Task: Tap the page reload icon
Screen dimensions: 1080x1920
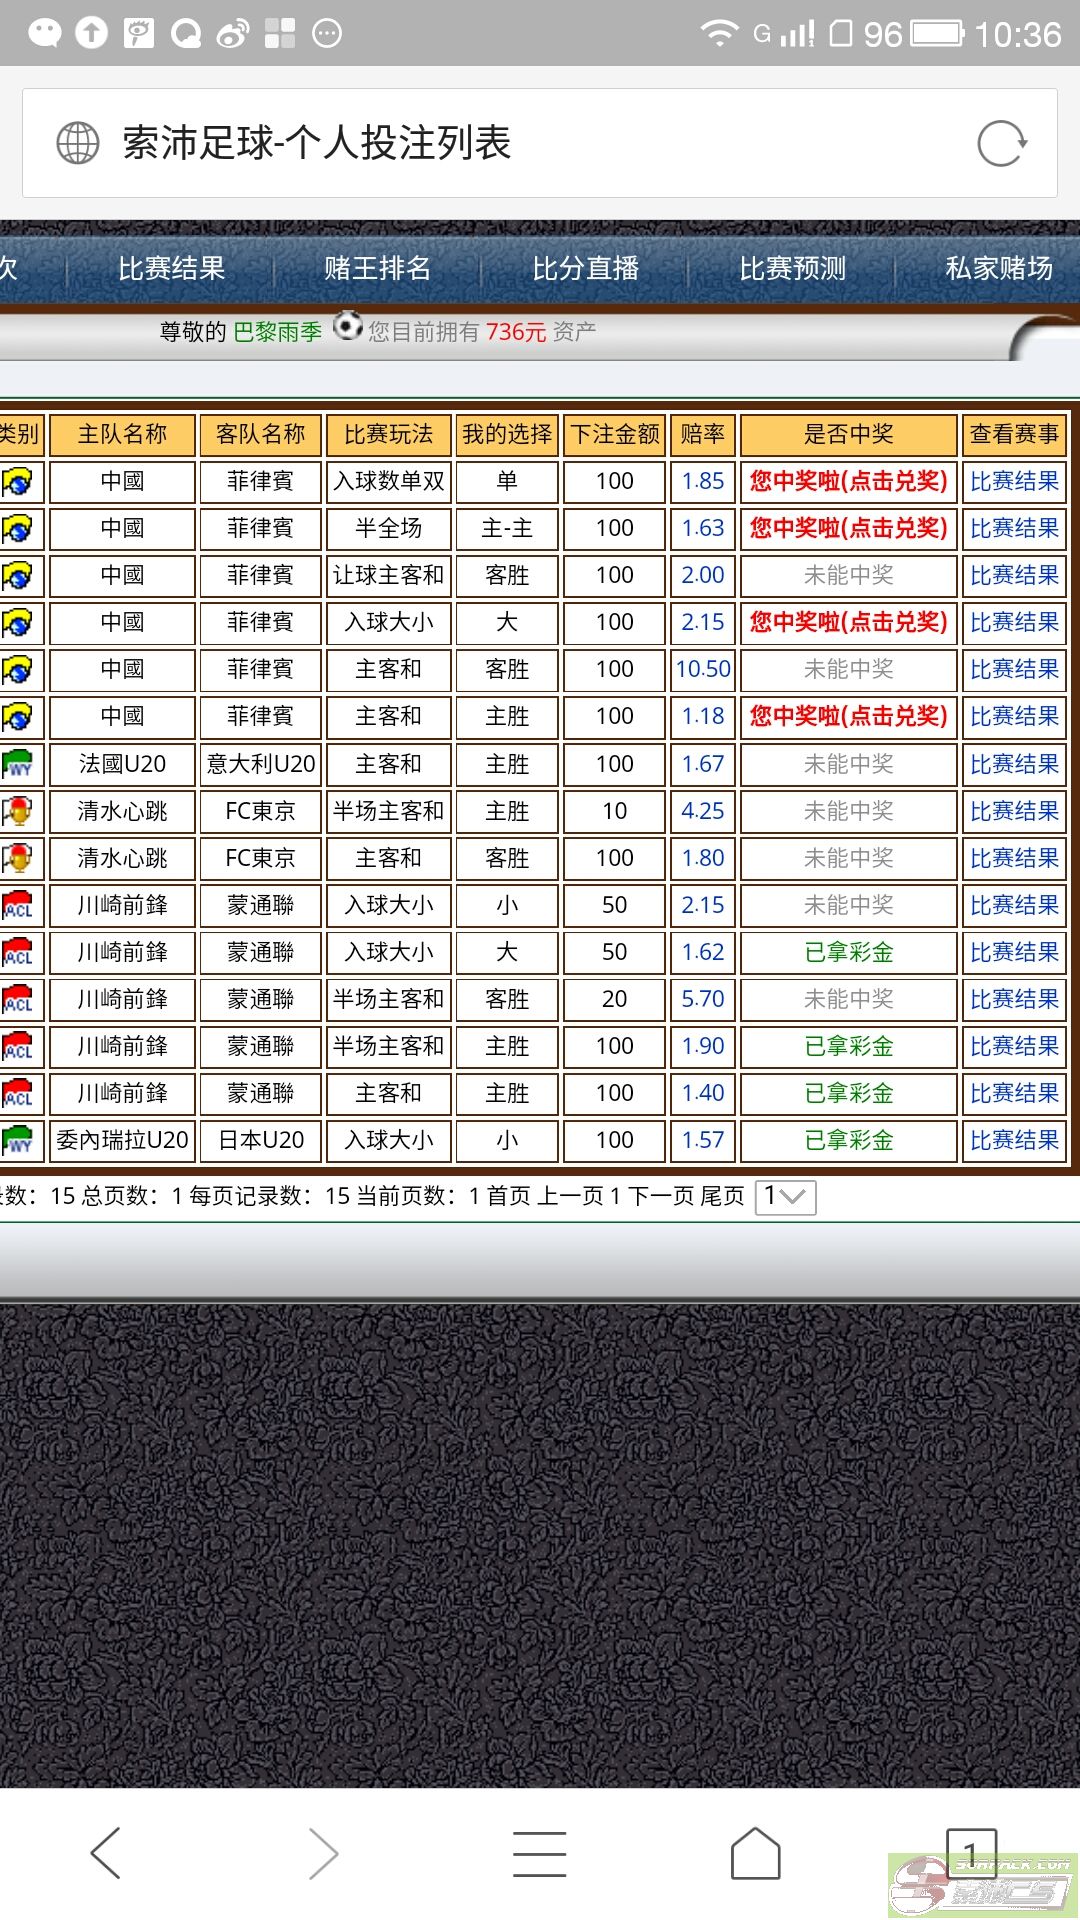Action: [x=1001, y=143]
